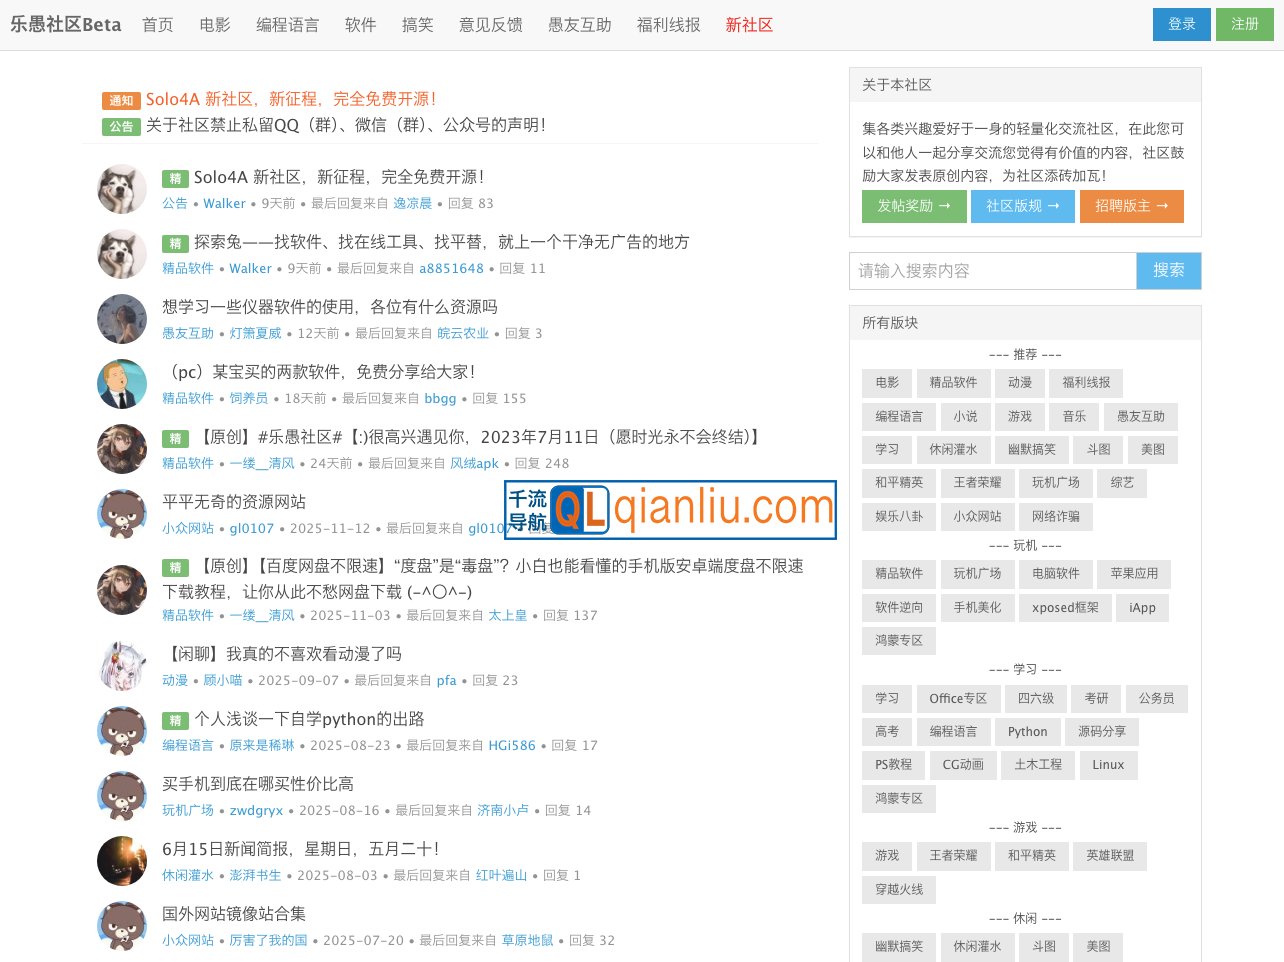Click the orange 通知 badge icon

click(121, 101)
